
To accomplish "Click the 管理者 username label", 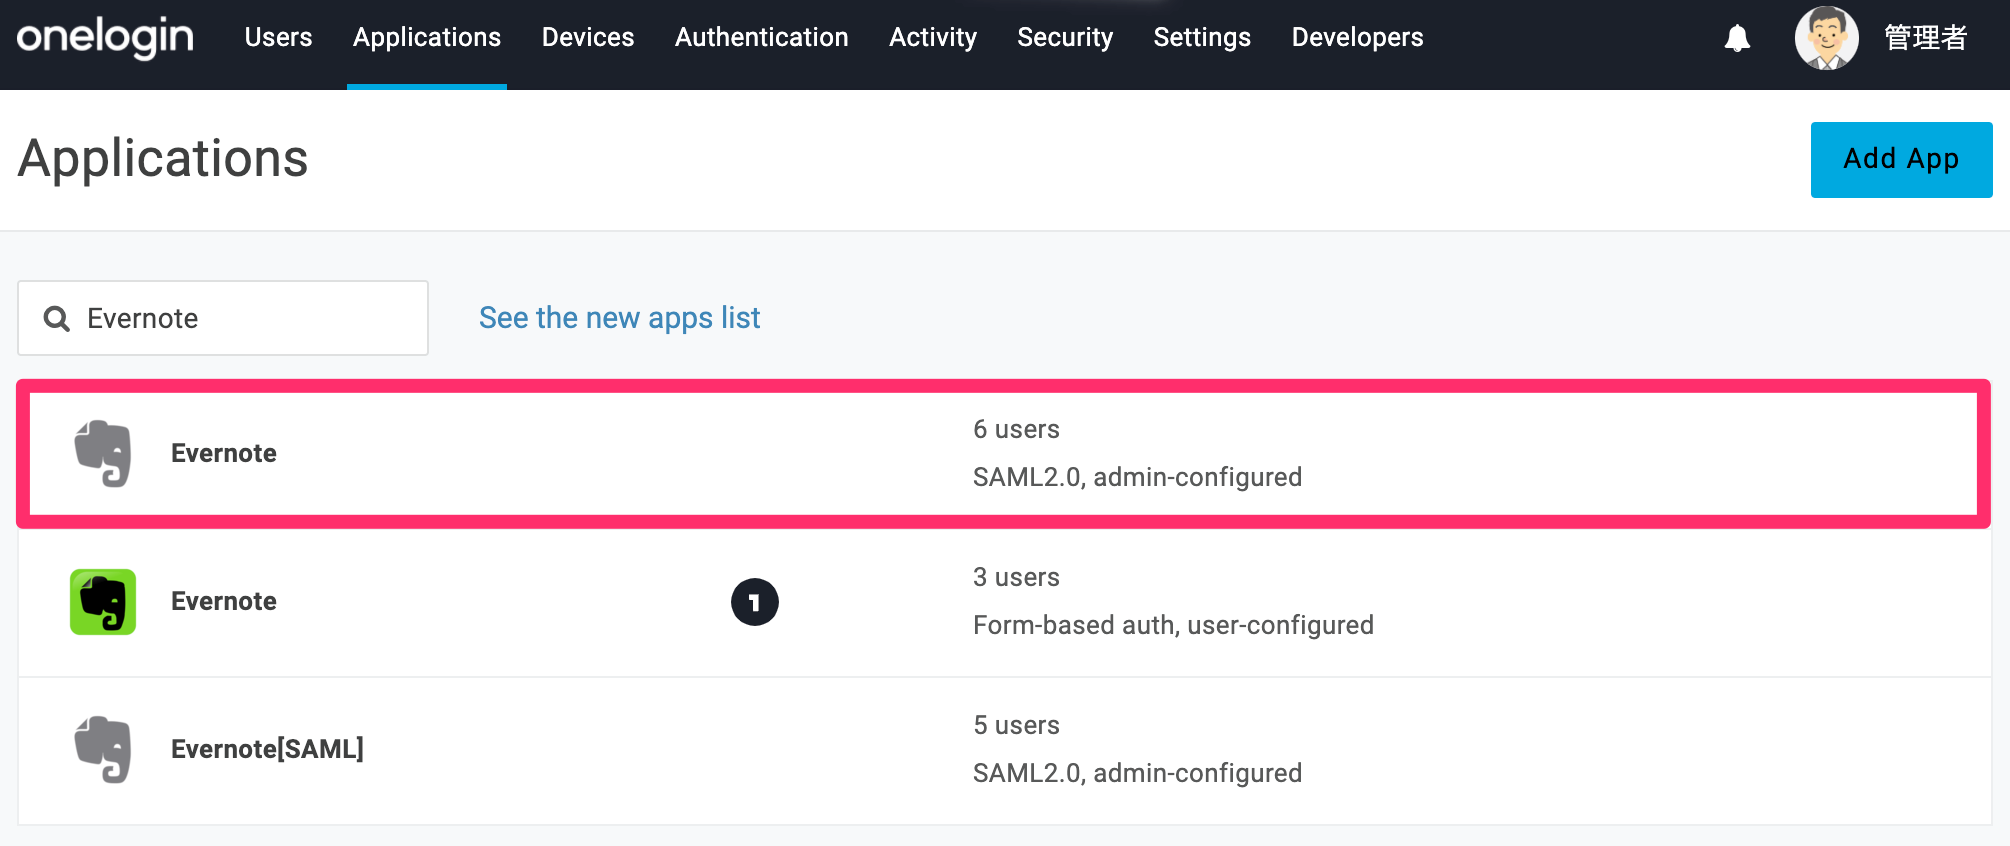I will tap(1925, 38).
